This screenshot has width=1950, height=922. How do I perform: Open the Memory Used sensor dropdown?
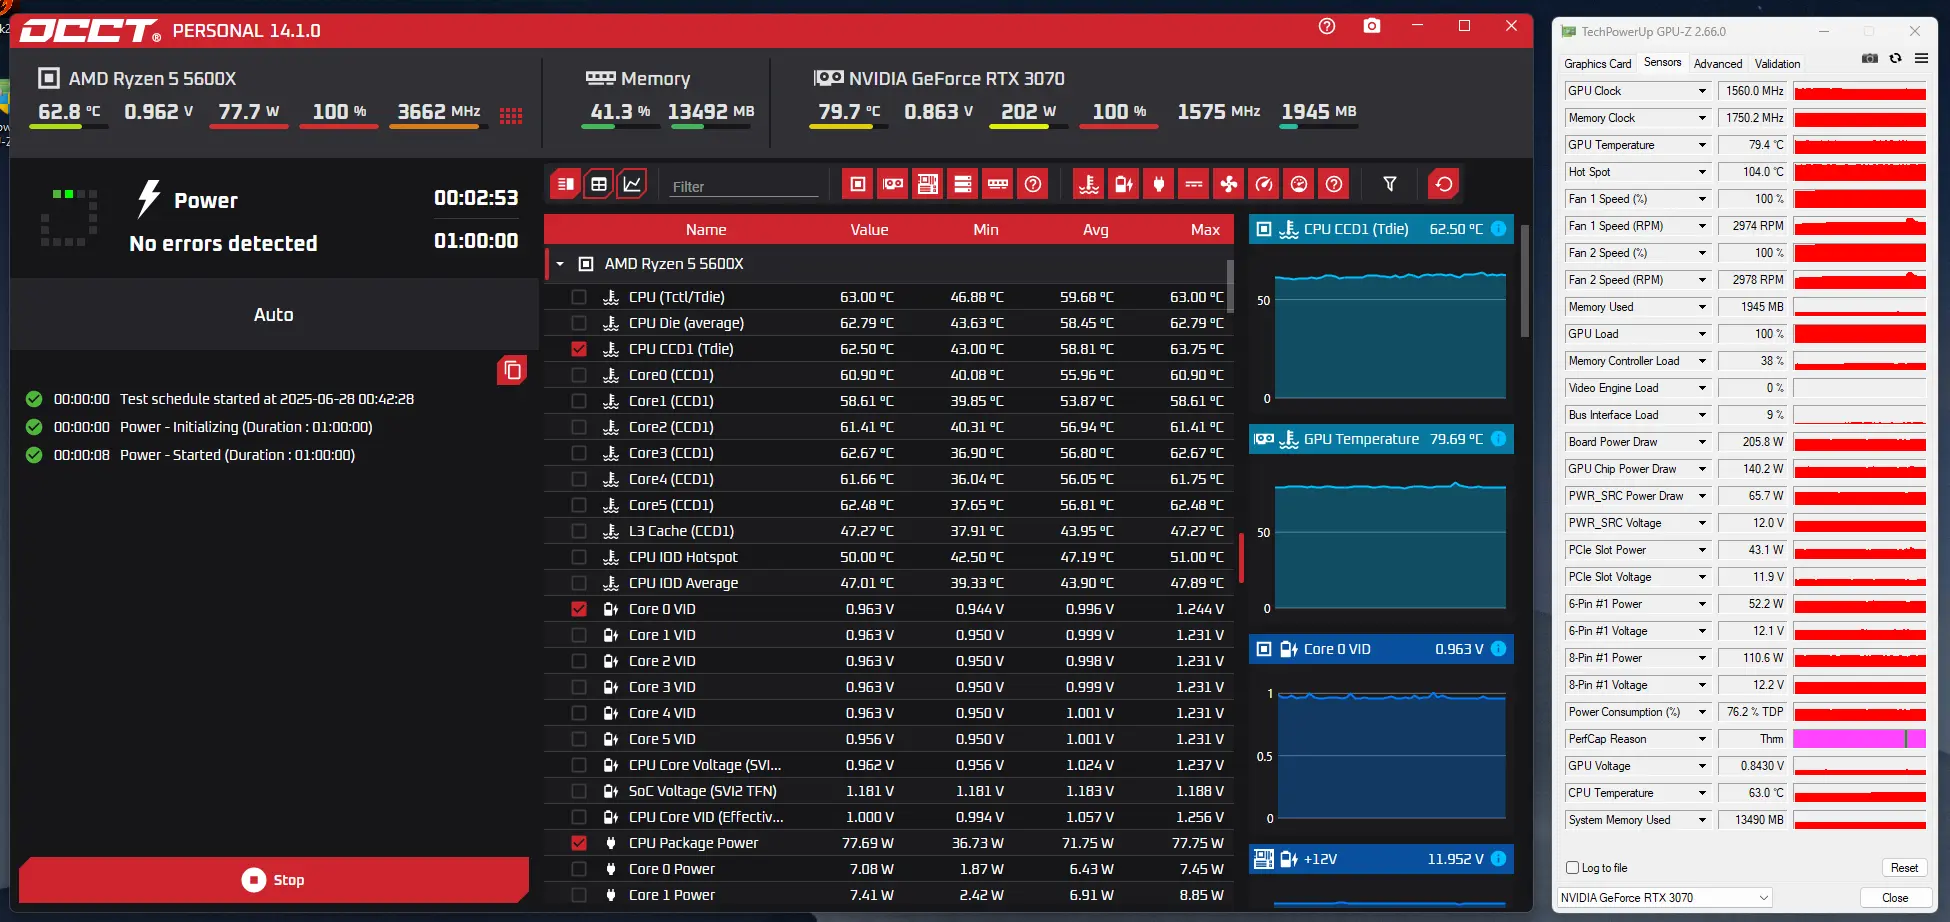1702,307
